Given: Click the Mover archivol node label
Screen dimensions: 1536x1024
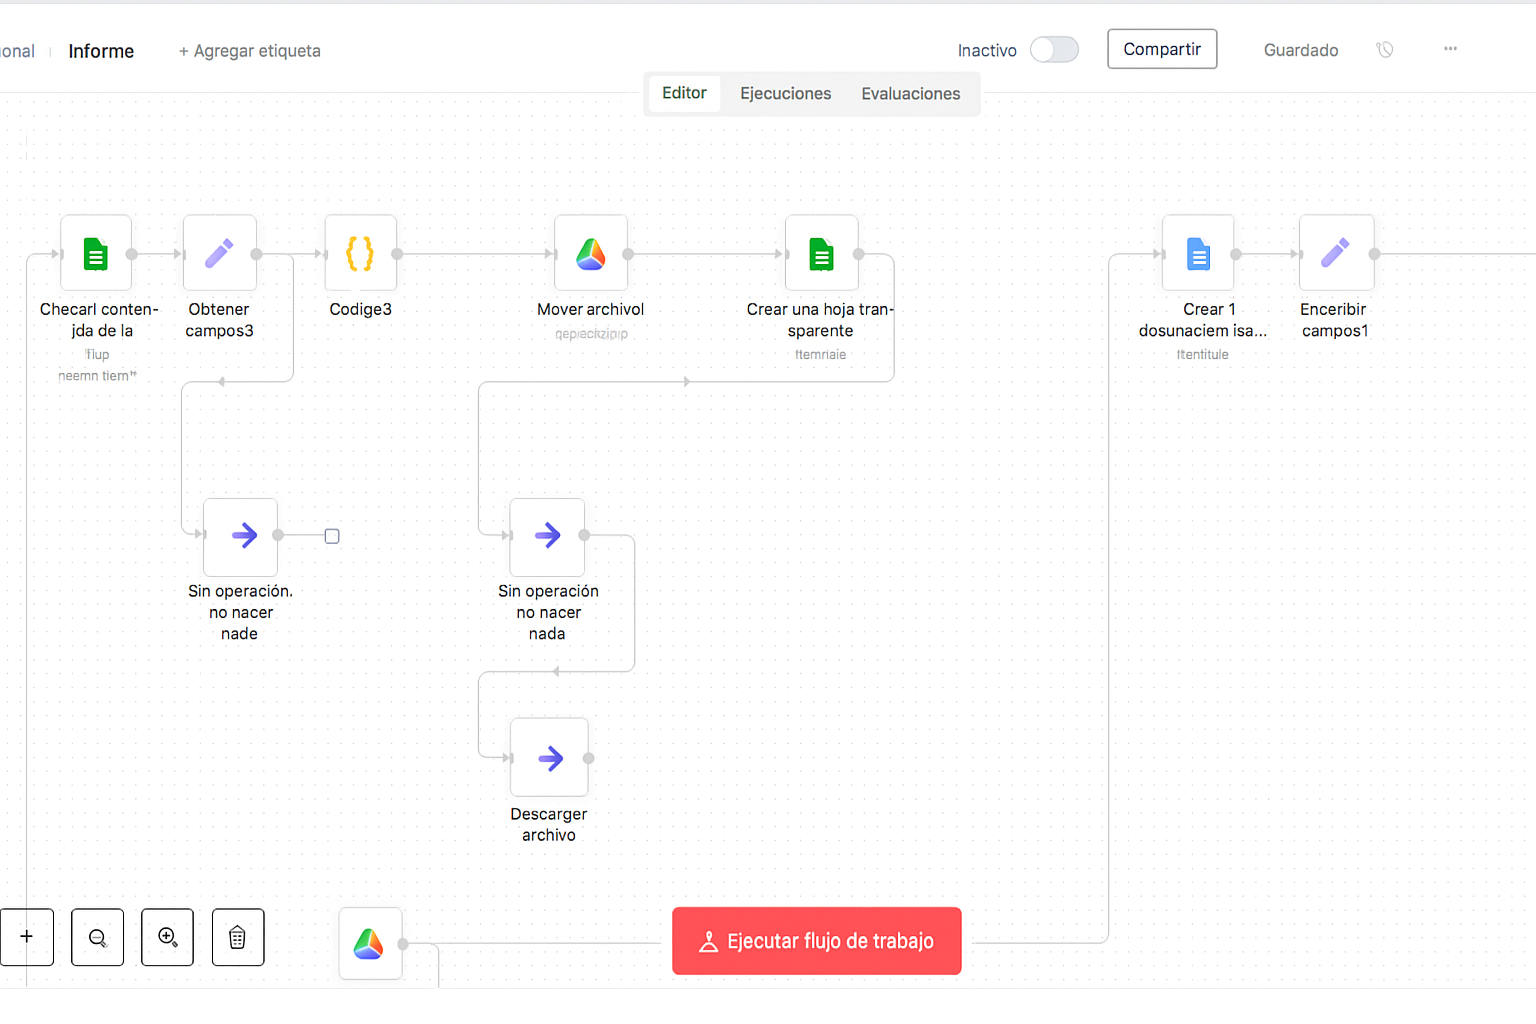Looking at the screenshot, I should click(590, 309).
